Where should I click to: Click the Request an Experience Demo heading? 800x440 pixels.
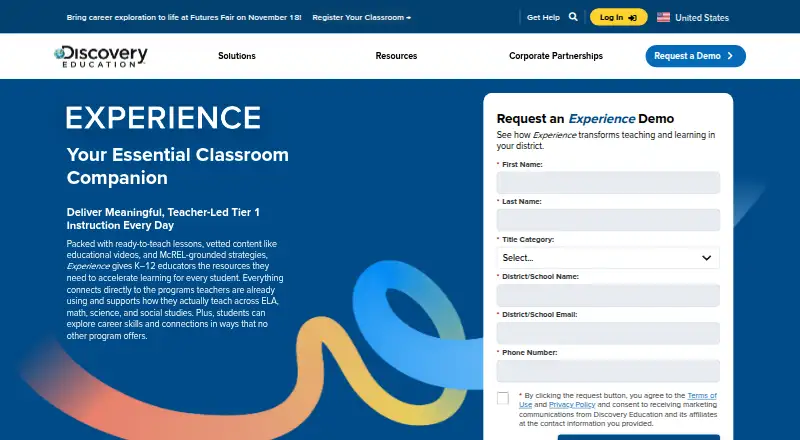coord(585,118)
